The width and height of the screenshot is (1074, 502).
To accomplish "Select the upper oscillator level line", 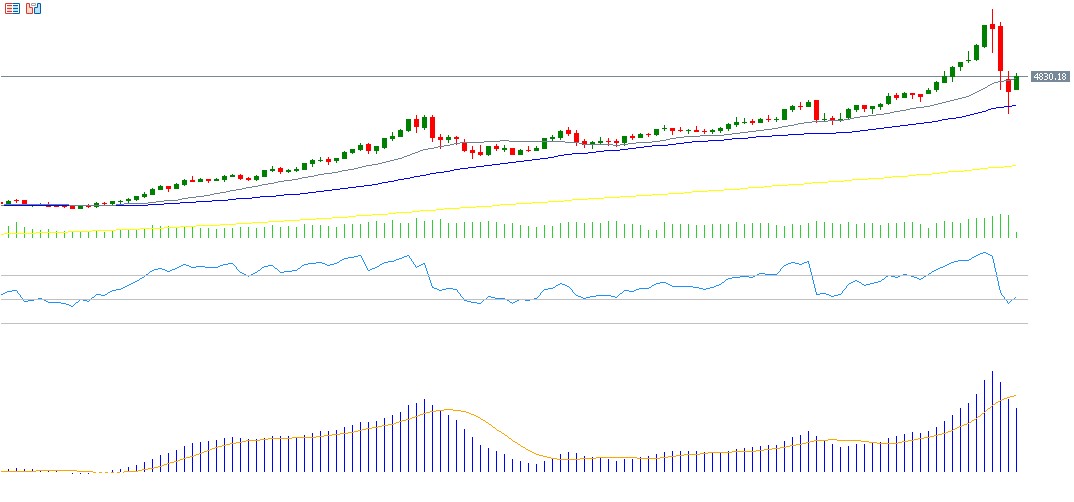I will point(500,275).
